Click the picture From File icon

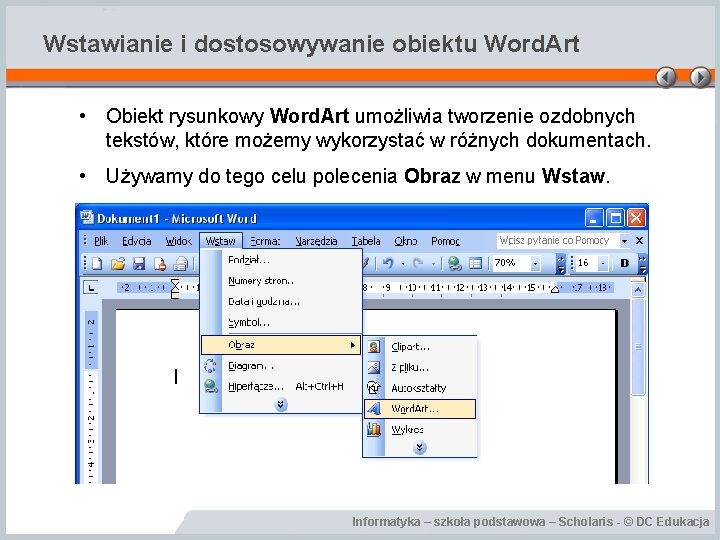coord(374,367)
